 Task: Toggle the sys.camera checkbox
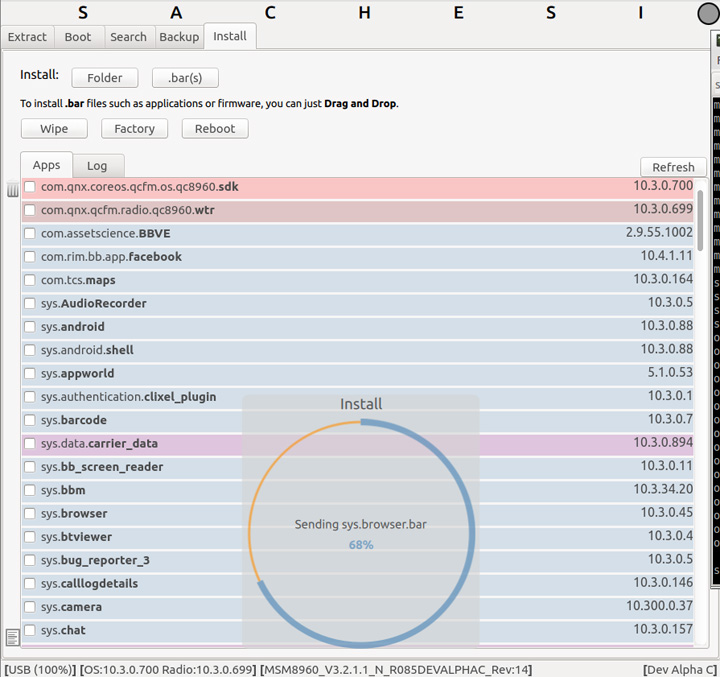30,607
